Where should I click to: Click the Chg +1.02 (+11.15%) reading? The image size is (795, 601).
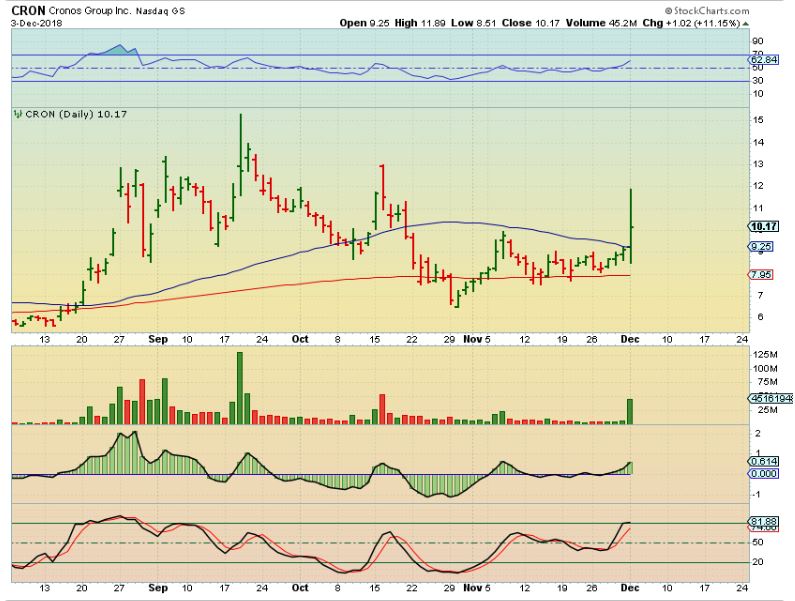tap(691, 23)
